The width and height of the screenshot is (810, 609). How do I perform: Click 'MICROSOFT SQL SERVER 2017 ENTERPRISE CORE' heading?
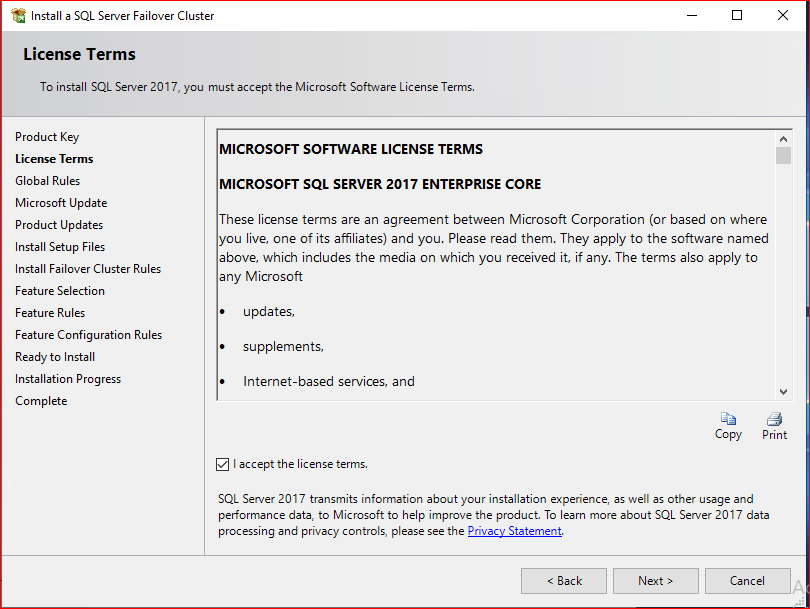380,184
